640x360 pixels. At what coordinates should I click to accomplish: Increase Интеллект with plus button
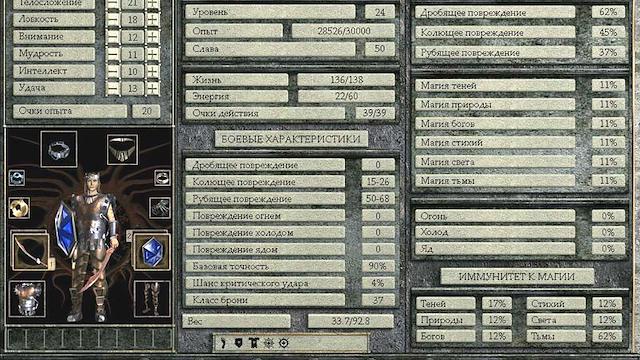point(152,71)
